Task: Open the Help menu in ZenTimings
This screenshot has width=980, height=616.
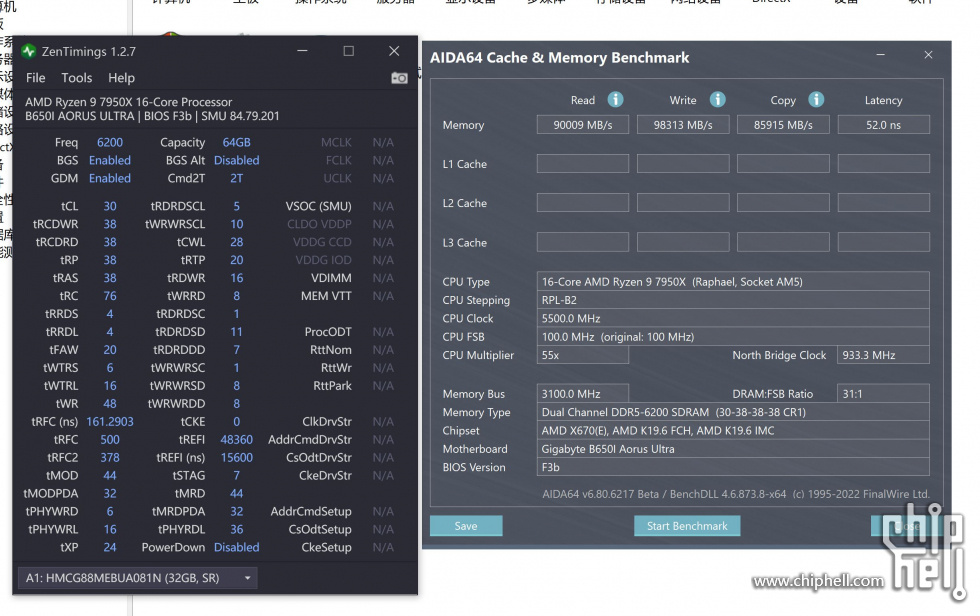Action: tap(121, 78)
